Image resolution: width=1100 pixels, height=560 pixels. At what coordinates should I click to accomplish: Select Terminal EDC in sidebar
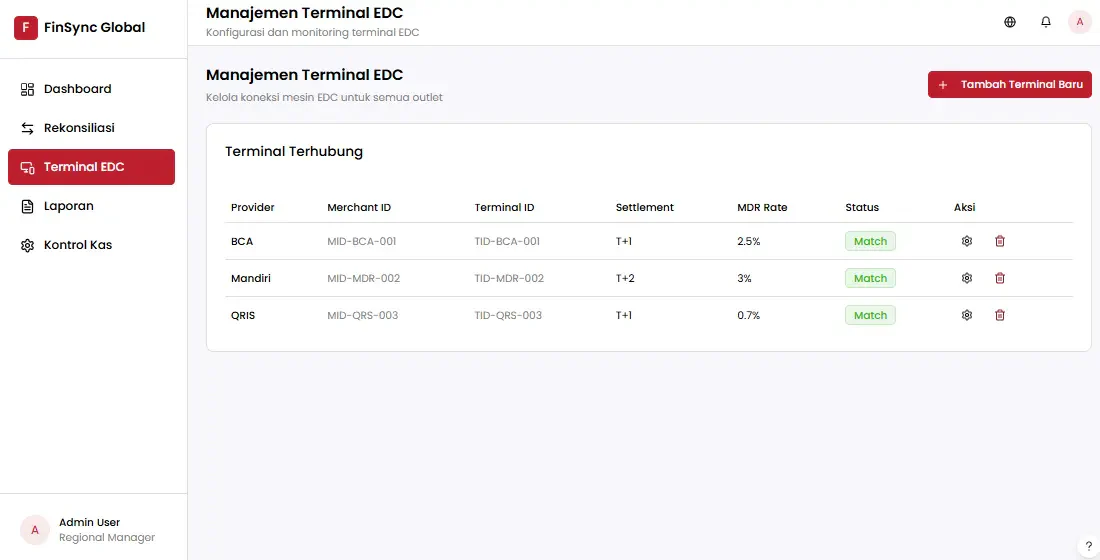(91, 167)
